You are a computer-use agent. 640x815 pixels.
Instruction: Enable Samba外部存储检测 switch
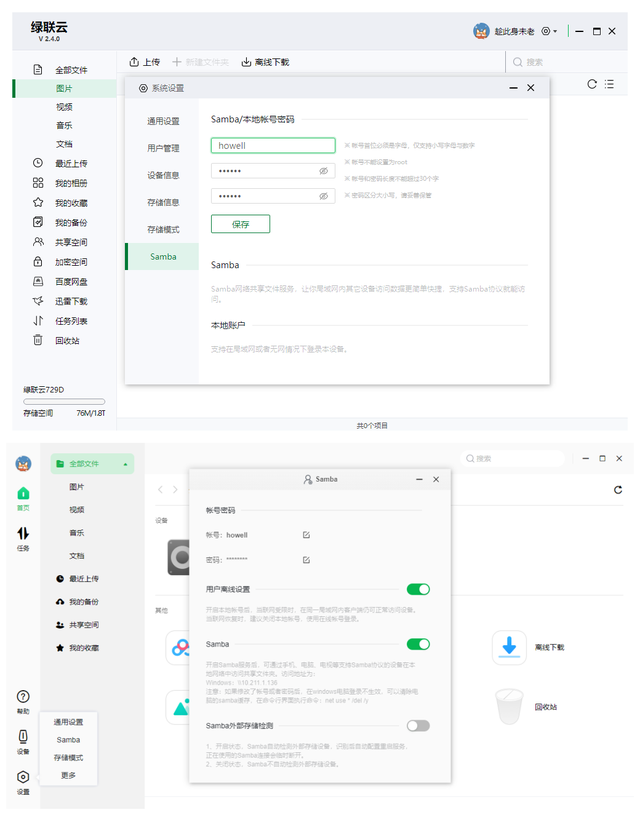[x=418, y=726]
